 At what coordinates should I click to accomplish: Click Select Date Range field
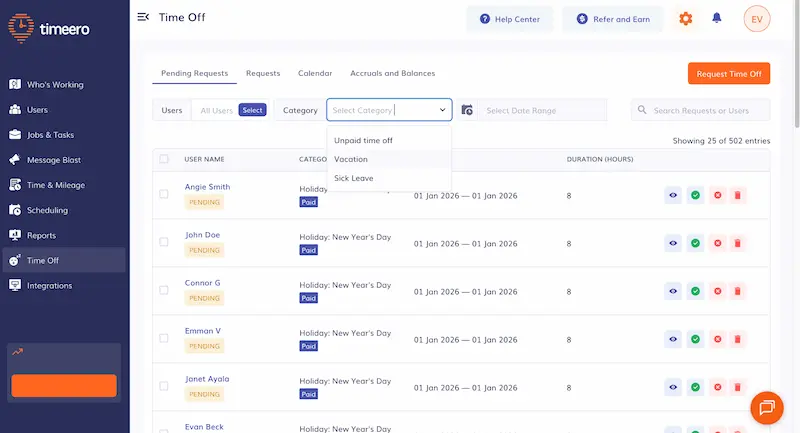[542, 110]
